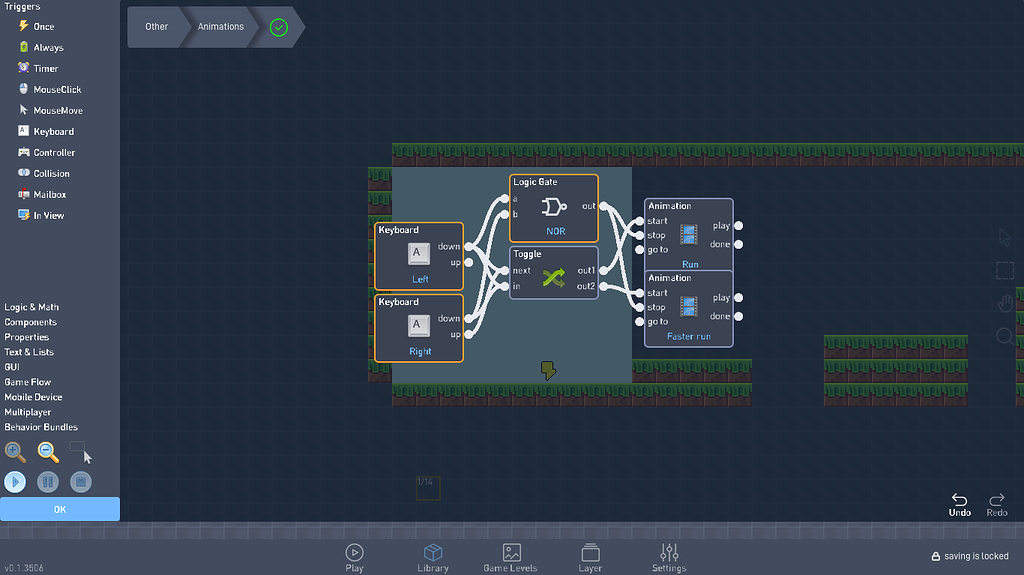Viewport: 1024px width, 575px height.
Task: Click the Toggle out2 port
Action: pyautogui.click(x=603, y=286)
